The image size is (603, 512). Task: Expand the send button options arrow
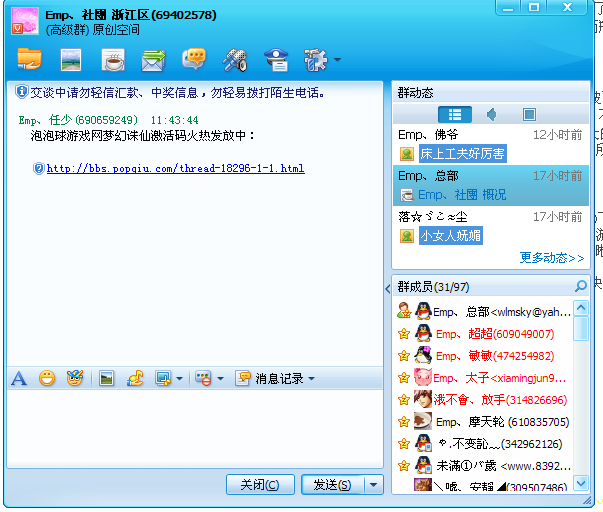click(373, 485)
